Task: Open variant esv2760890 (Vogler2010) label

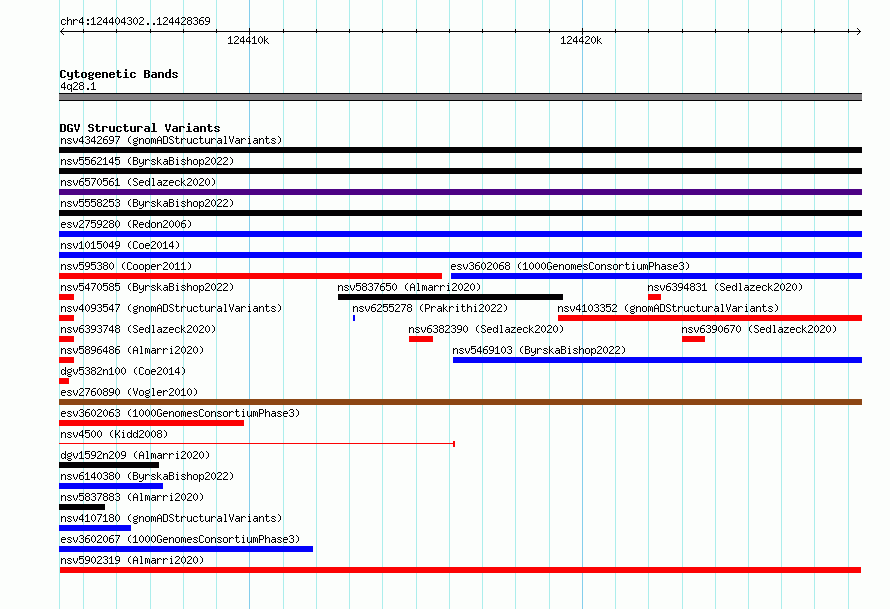Action: (129, 392)
